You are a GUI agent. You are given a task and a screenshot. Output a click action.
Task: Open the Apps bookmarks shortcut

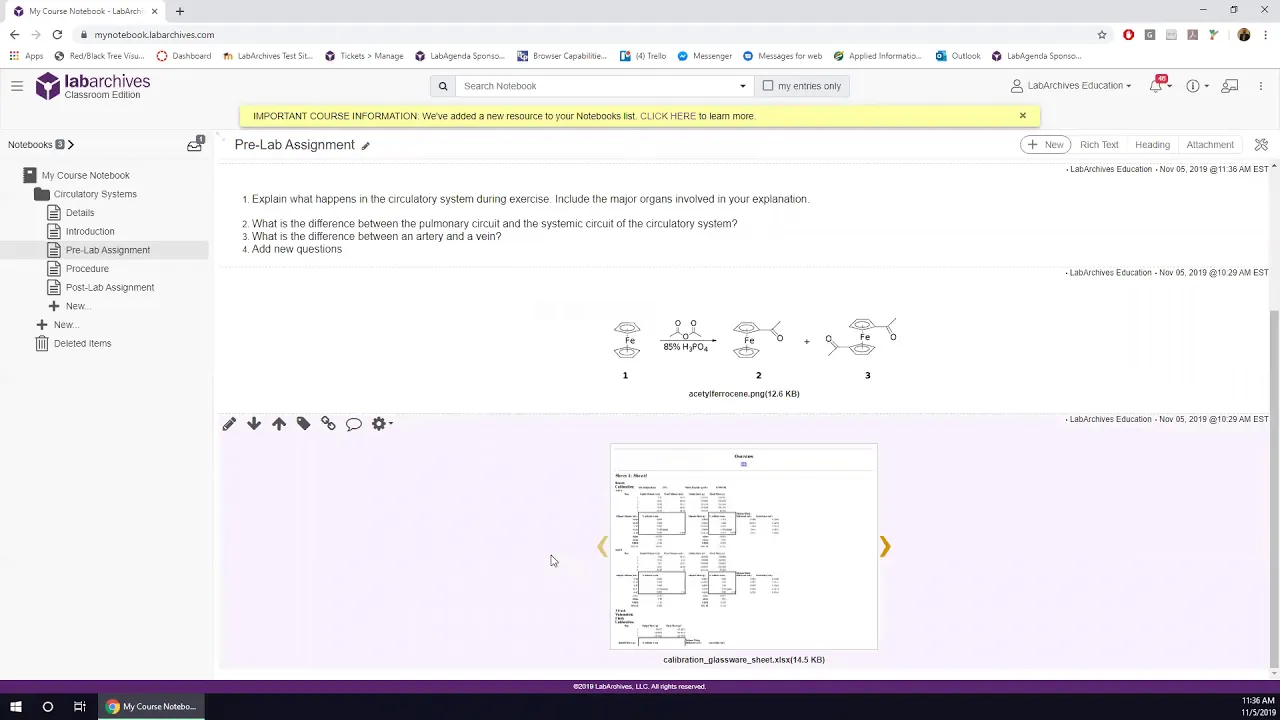27,56
